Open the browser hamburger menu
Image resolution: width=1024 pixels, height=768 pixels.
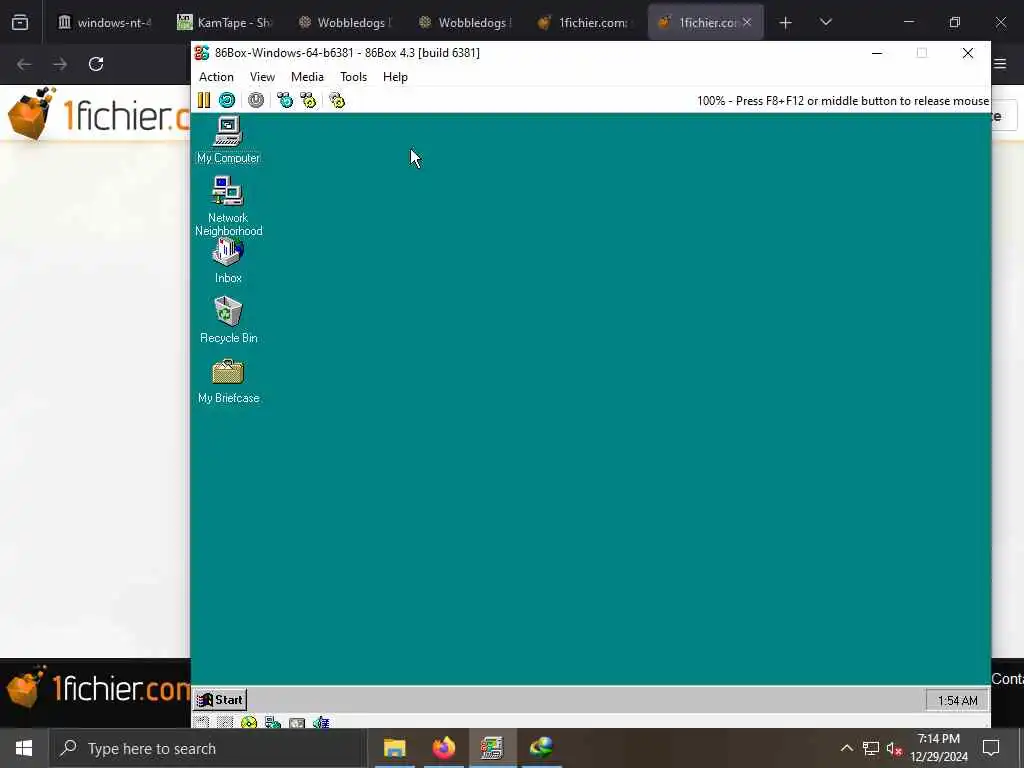(x=1000, y=64)
